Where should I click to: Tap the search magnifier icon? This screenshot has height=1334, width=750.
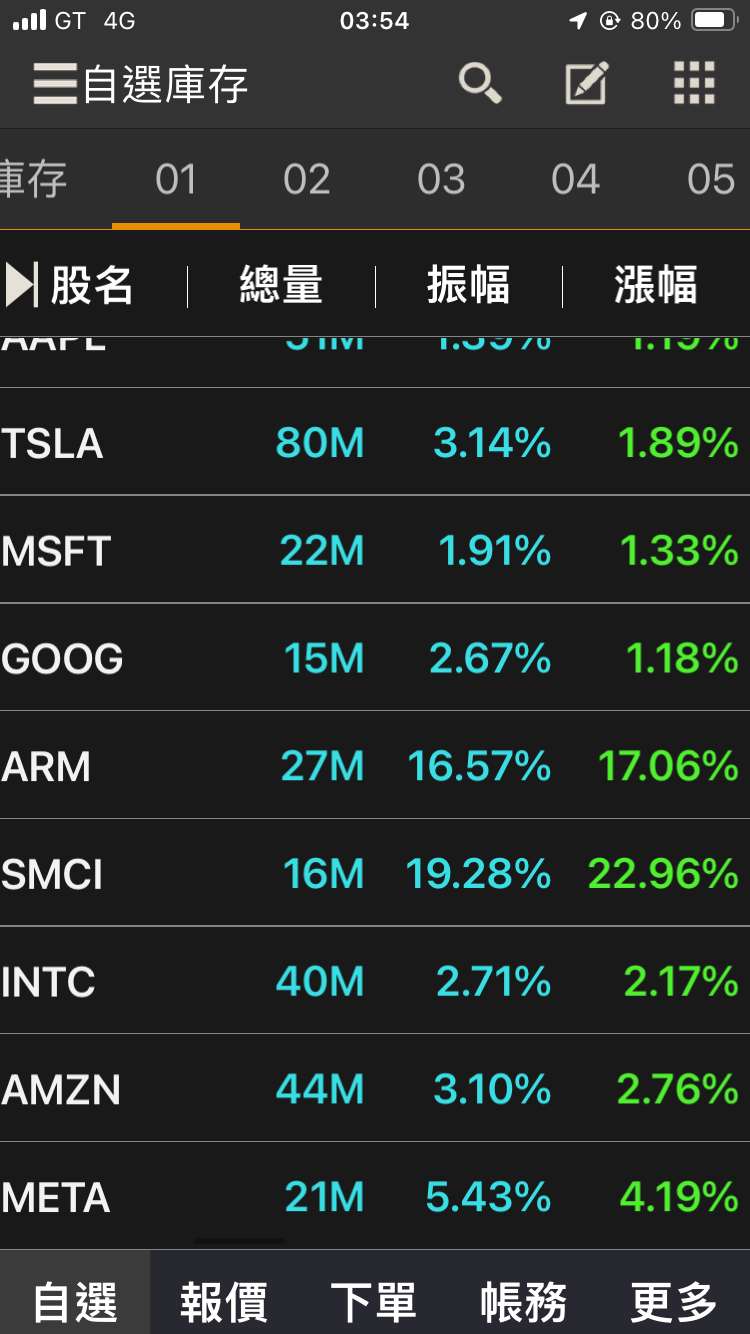point(480,84)
